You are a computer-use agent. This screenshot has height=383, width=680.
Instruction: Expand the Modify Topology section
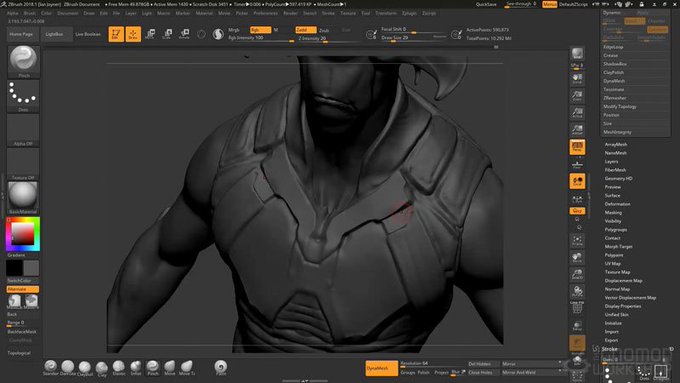coord(620,107)
